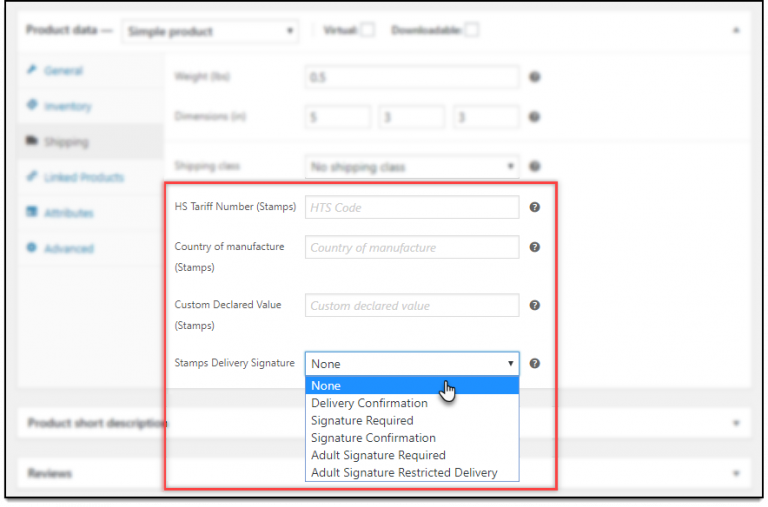Click help icon beside HS Tariff Number
The width and height of the screenshot is (768, 507).
pos(534,207)
